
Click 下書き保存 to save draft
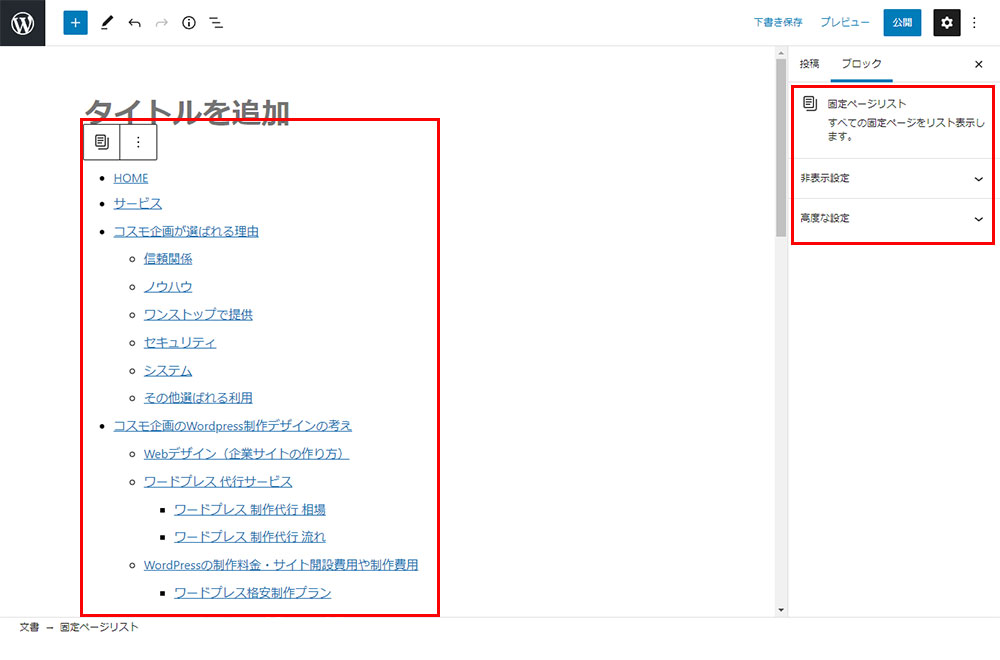(x=778, y=23)
